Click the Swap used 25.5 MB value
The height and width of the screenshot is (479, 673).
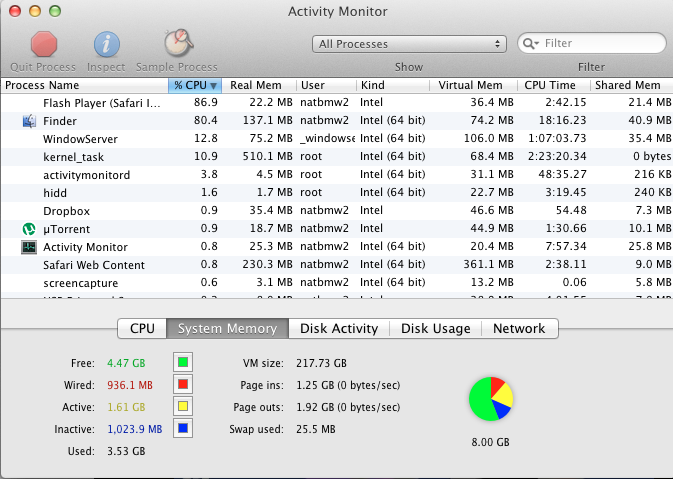tap(316, 429)
